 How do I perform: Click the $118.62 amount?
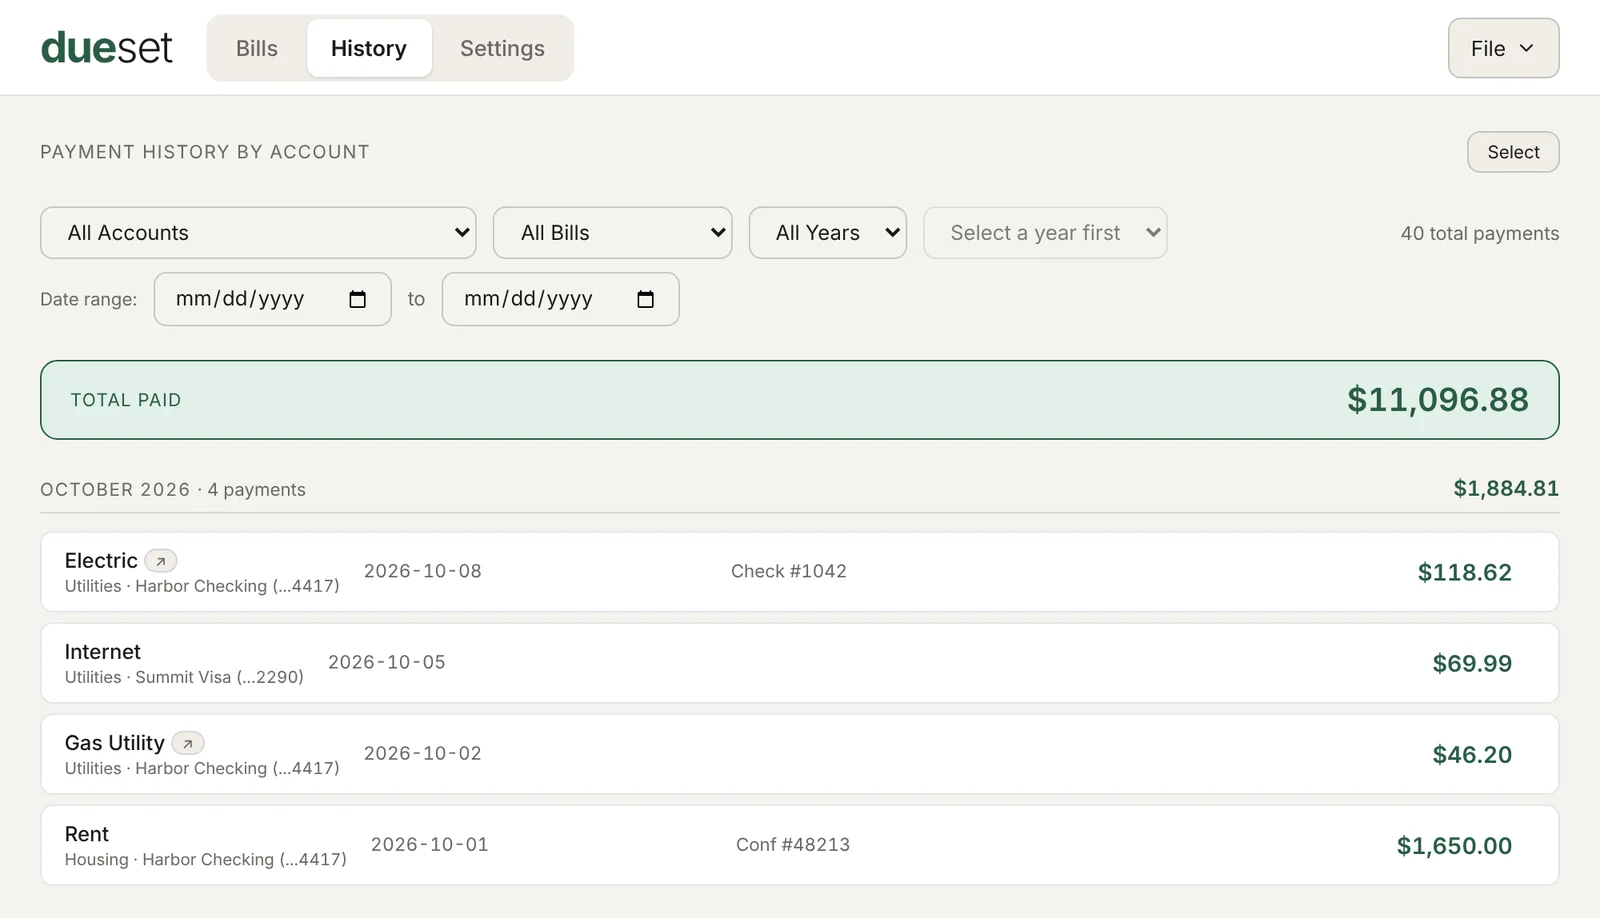click(1465, 572)
